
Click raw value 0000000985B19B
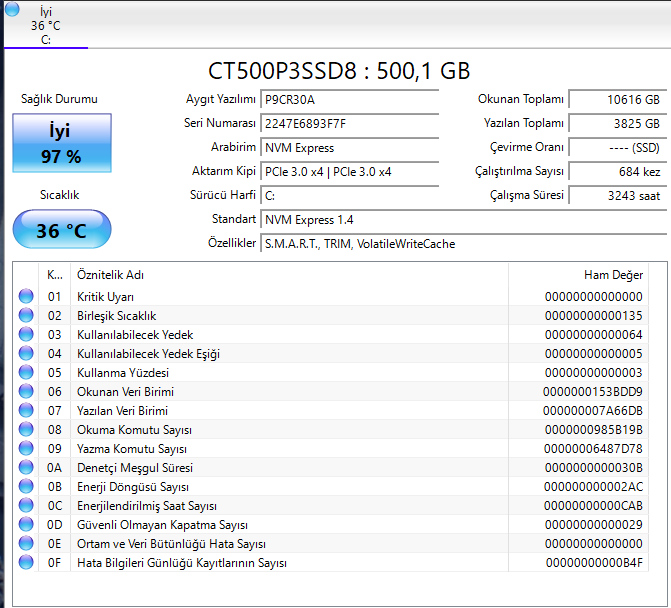click(594, 430)
